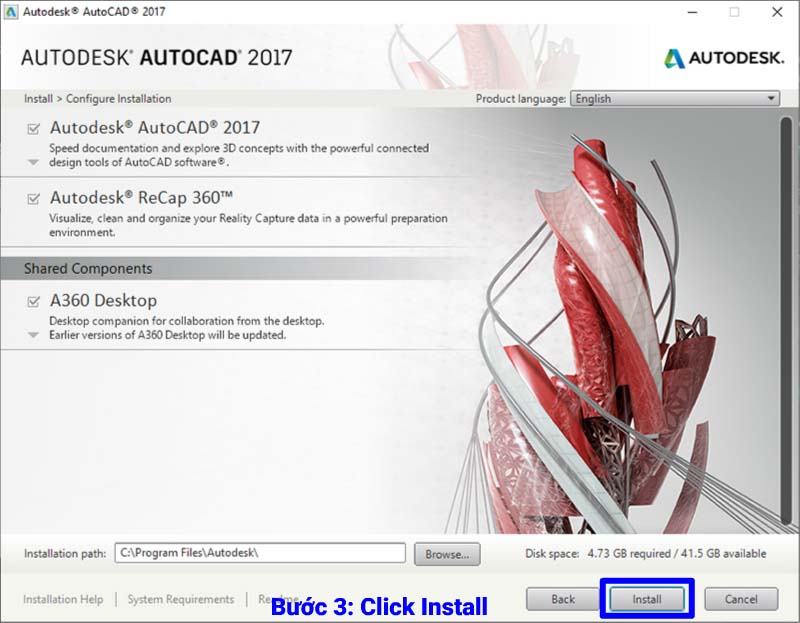Image resolution: width=800 pixels, height=623 pixels.
Task: Open the System Requirements link
Action: click(x=181, y=599)
